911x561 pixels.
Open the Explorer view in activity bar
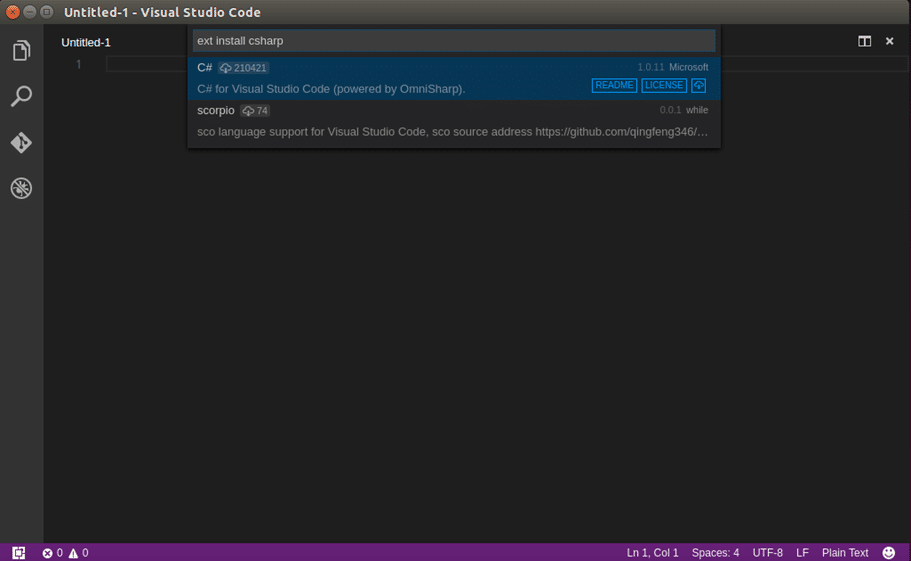click(x=21, y=51)
